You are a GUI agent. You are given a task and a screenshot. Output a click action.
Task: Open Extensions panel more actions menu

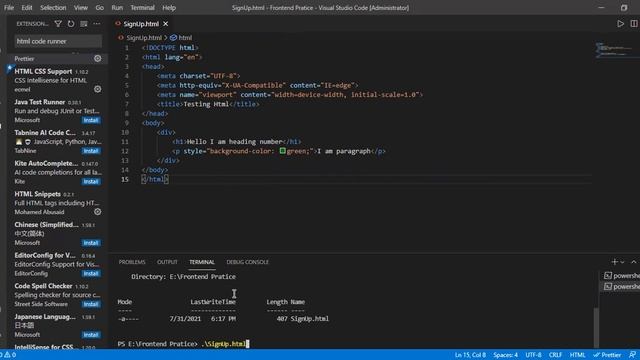pyautogui.click(x=97, y=24)
